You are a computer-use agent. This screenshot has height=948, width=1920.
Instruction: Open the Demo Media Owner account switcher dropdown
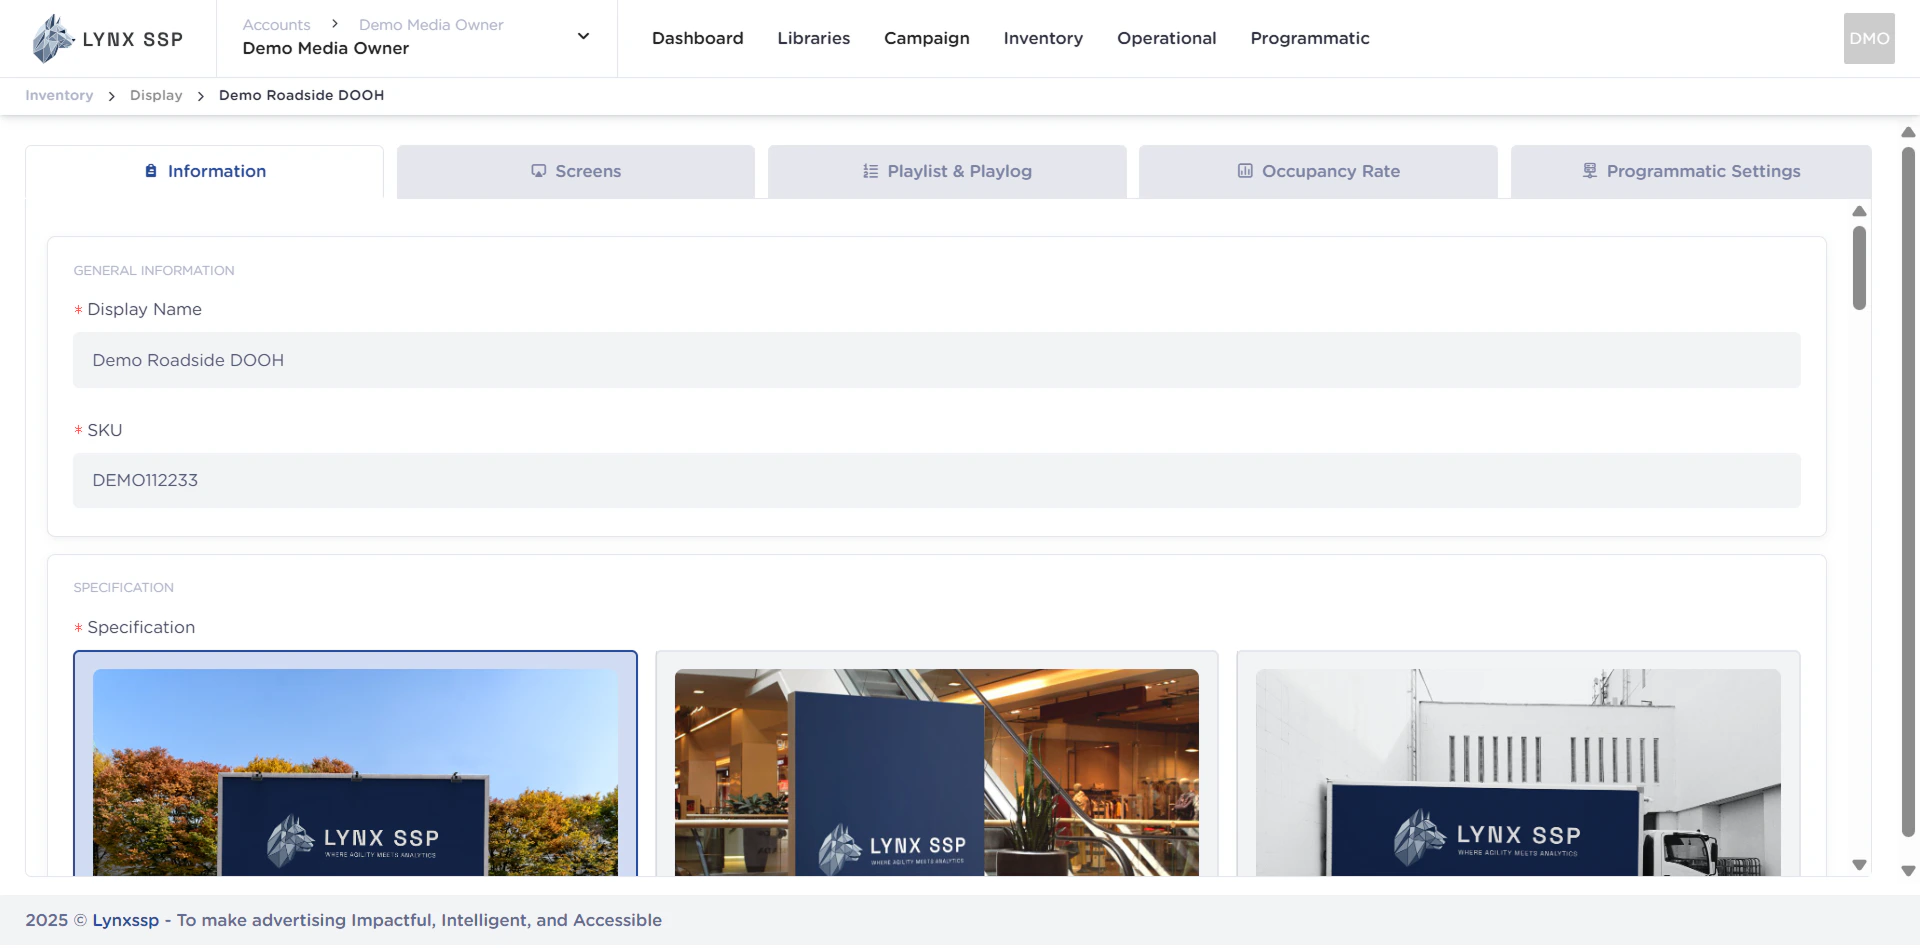point(583,36)
